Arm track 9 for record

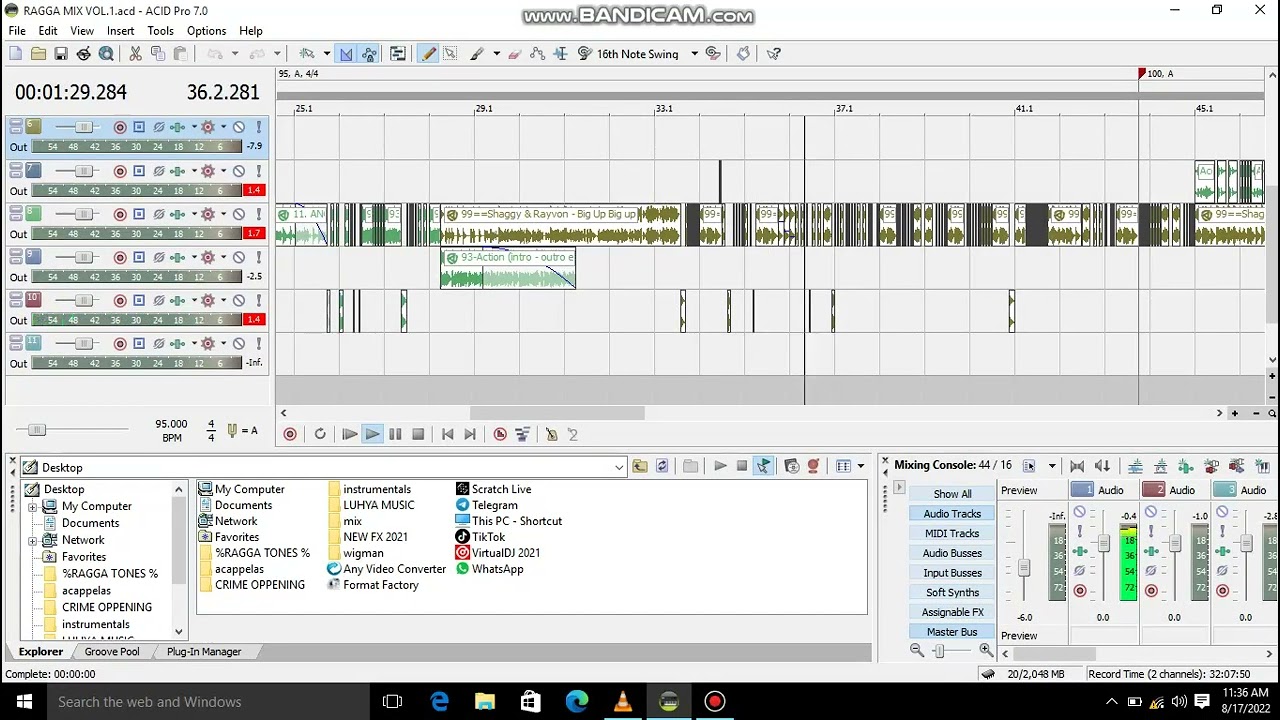tap(120, 257)
